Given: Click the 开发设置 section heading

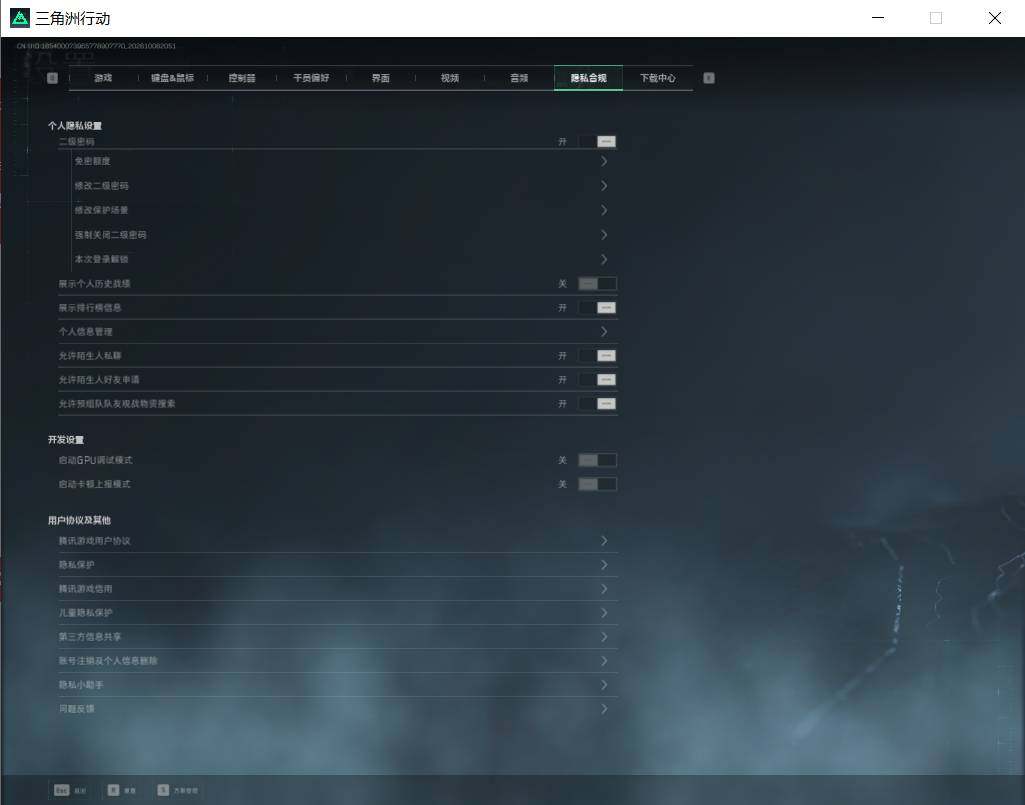Looking at the screenshot, I should (66, 439).
